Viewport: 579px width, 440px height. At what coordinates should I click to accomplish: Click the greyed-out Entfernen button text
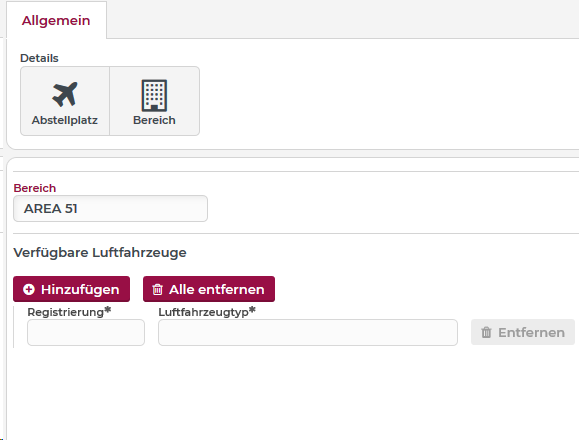pos(531,333)
